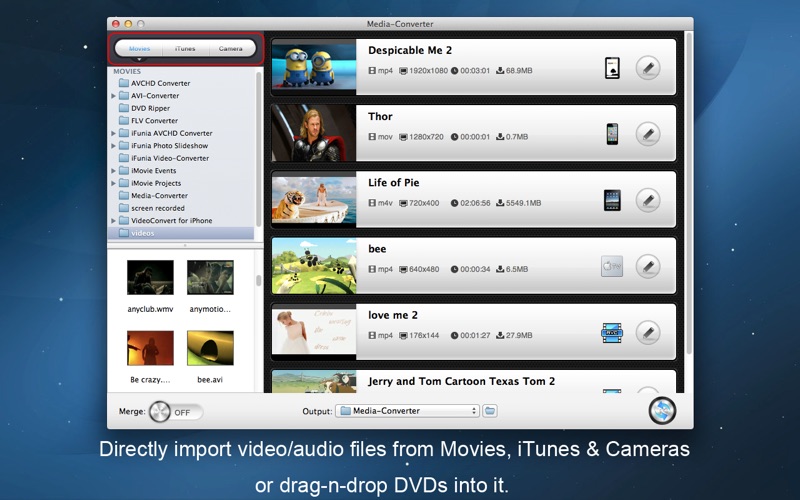Image resolution: width=800 pixels, height=500 pixels.
Task: Switch to the iTunes tab
Action: (185, 48)
